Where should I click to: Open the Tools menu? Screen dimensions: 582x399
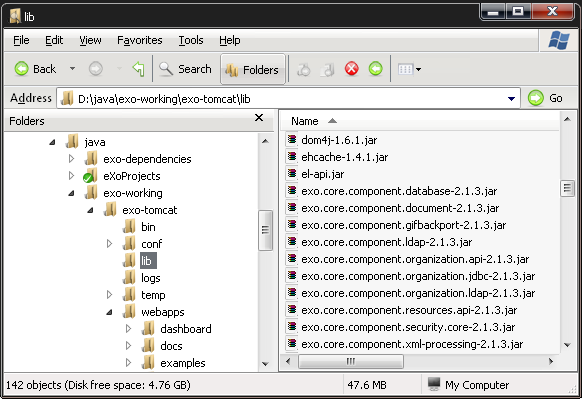[191, 40]
